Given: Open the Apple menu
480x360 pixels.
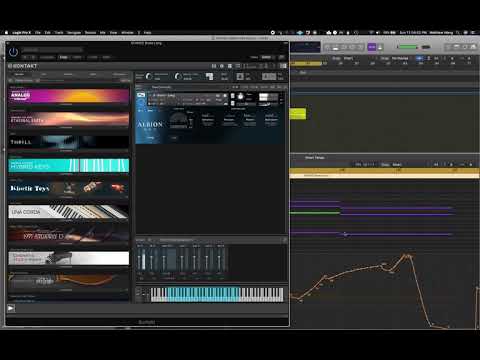Looking at the screenshot, I should click(x=6, y=32).
